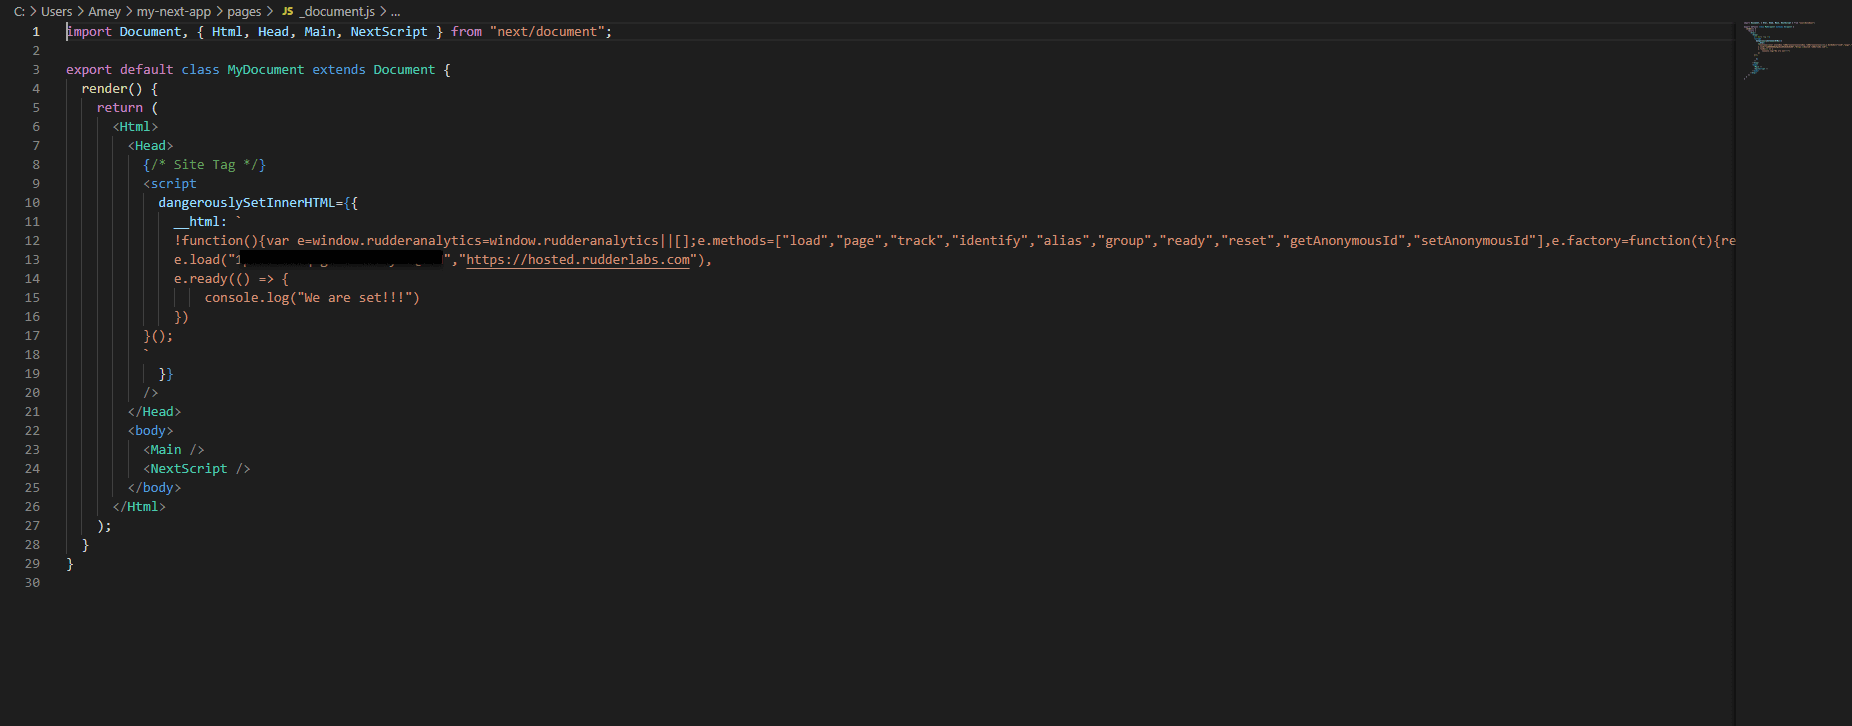The image size is (1852, 726).
Task: Click line number 22 beside body tag
Action: (x=32, y=431)
